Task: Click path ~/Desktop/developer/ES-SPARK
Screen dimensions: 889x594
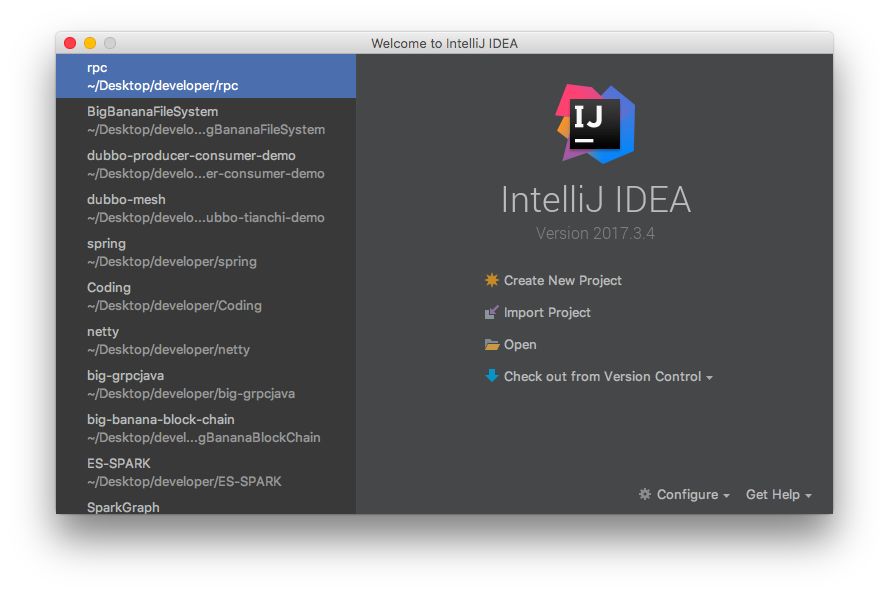Action: 184,482
